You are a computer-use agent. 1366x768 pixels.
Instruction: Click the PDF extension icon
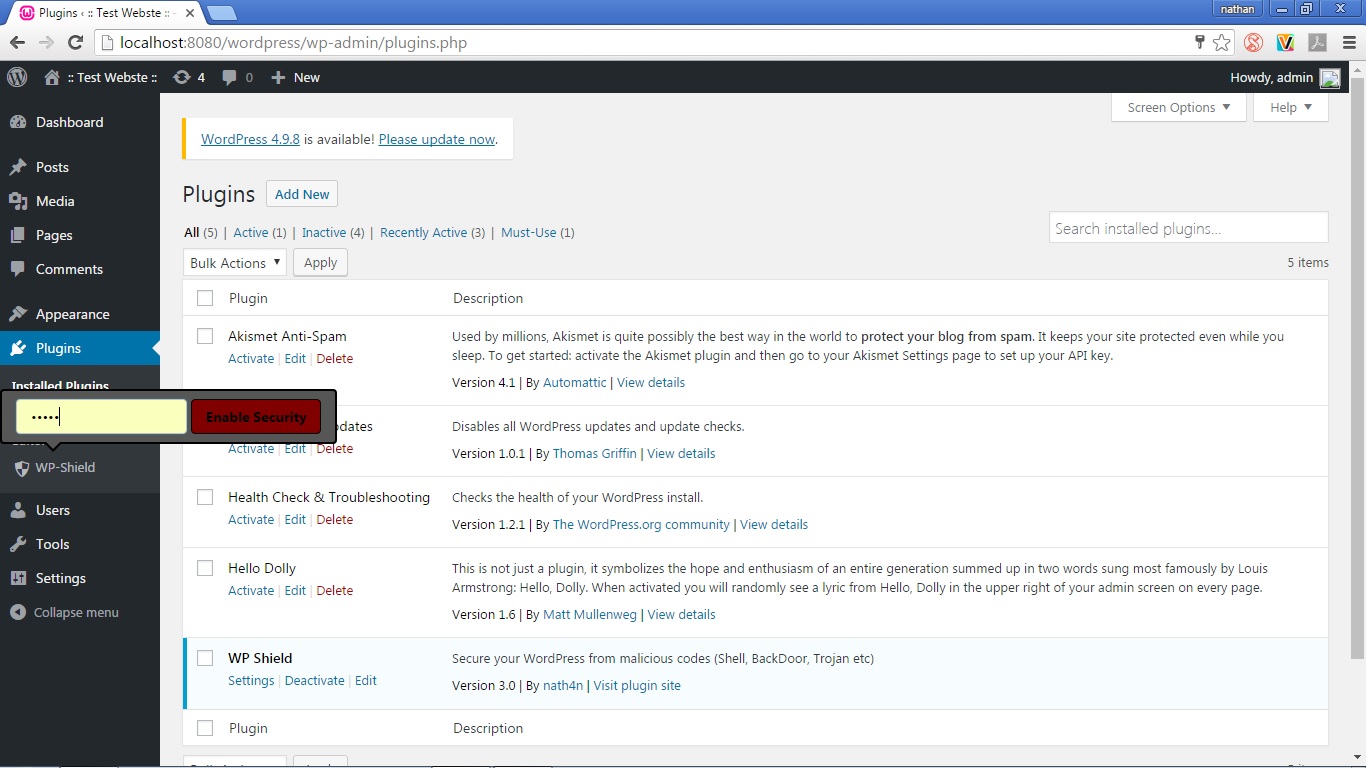point(1317,43)
